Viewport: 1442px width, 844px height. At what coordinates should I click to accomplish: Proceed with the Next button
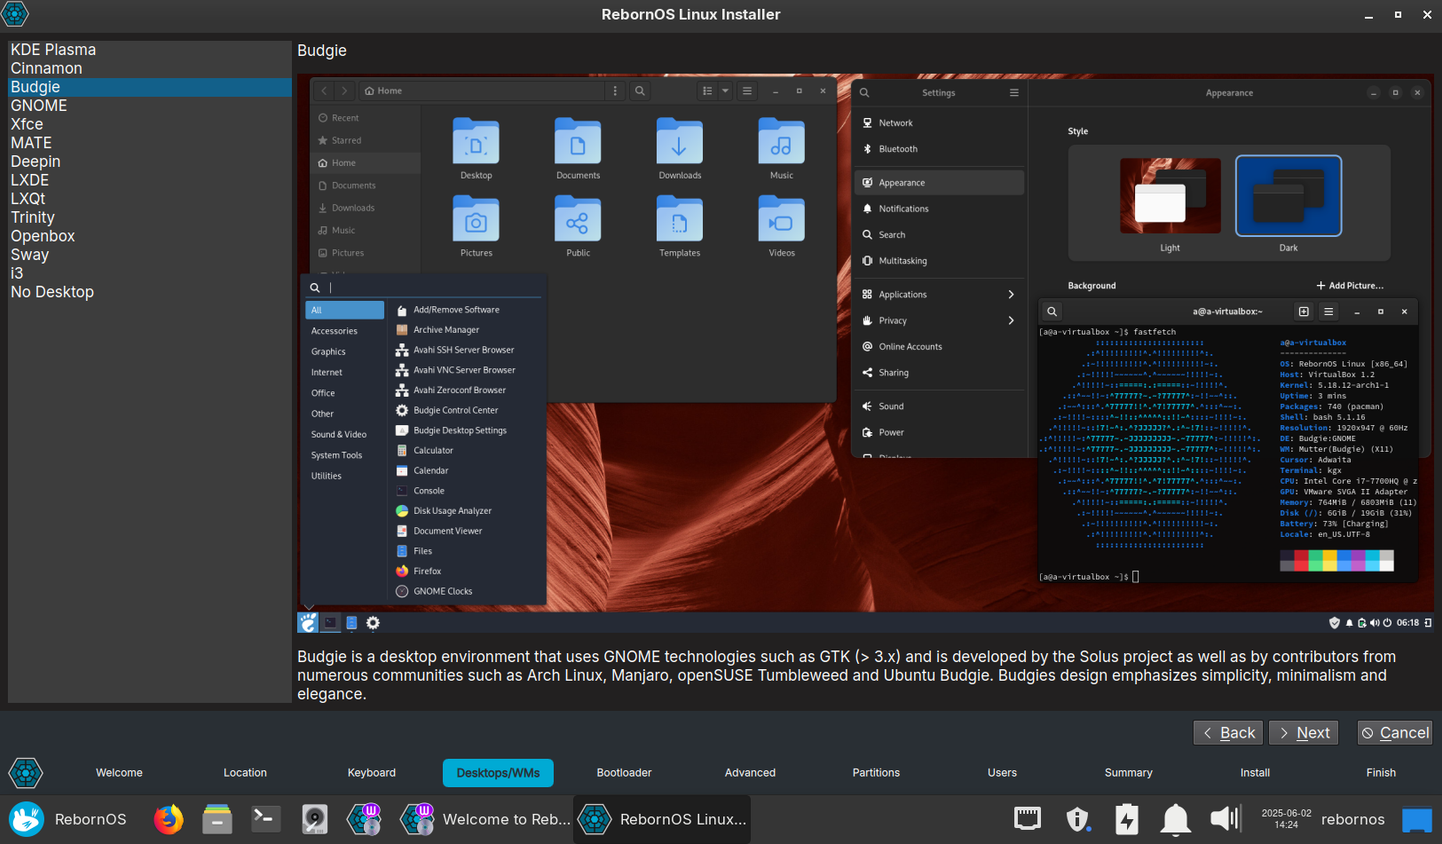coord(1303,733)
